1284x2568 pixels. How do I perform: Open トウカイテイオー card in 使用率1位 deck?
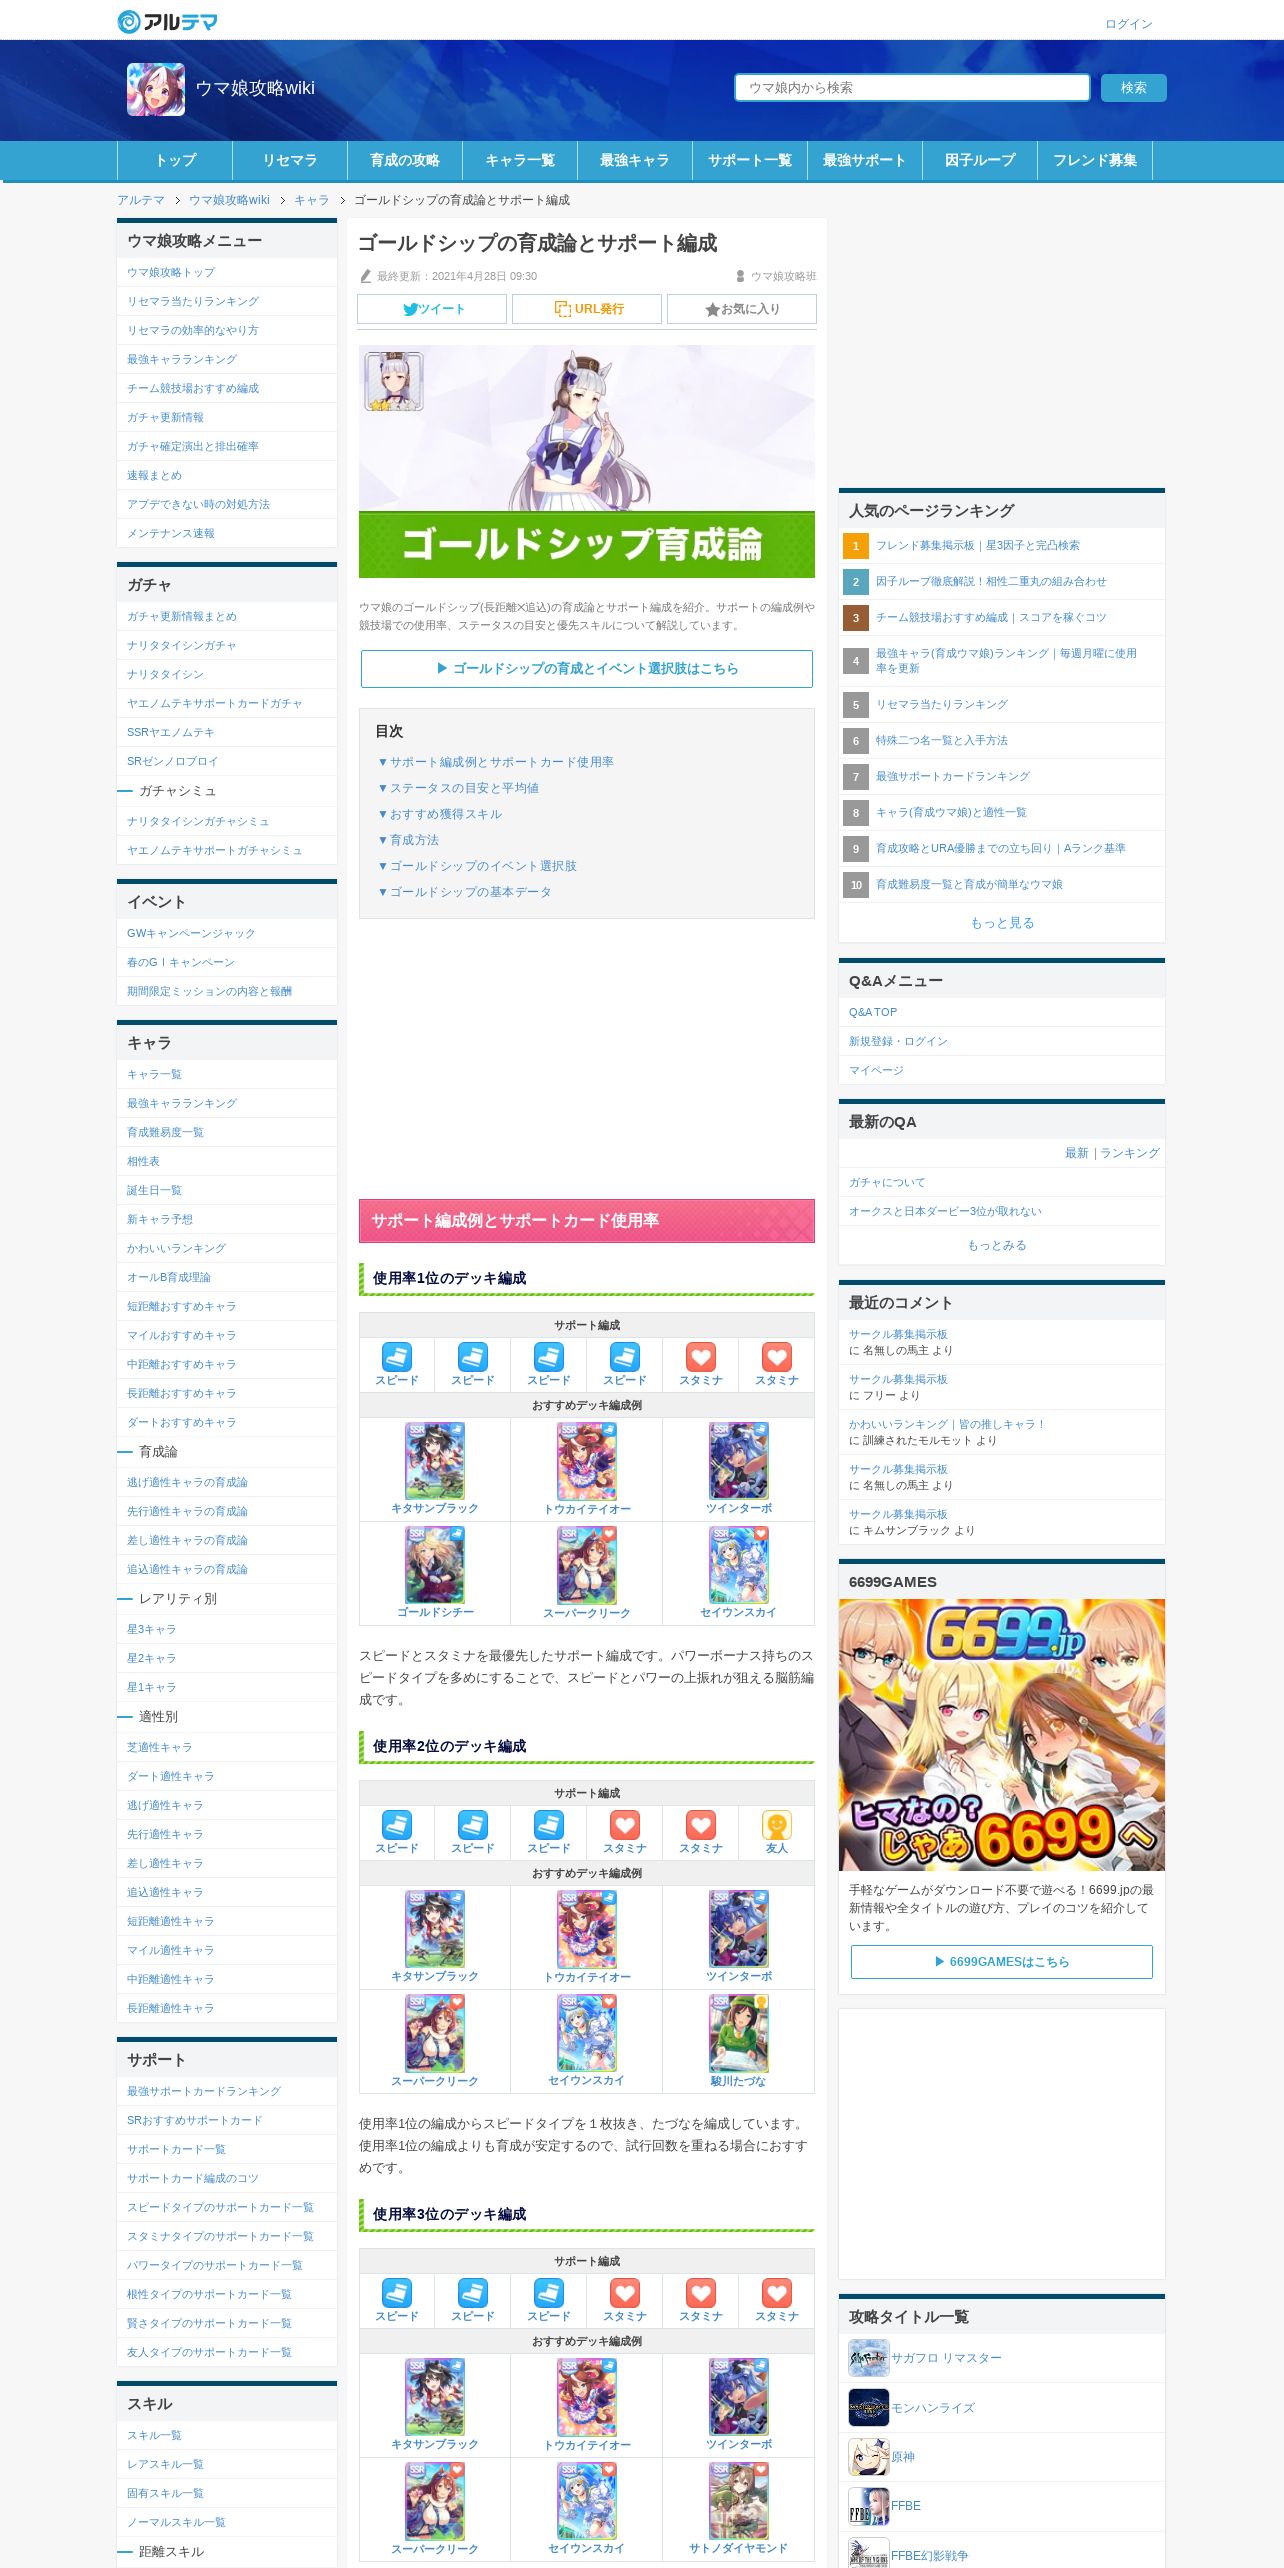coord(587,1461)
